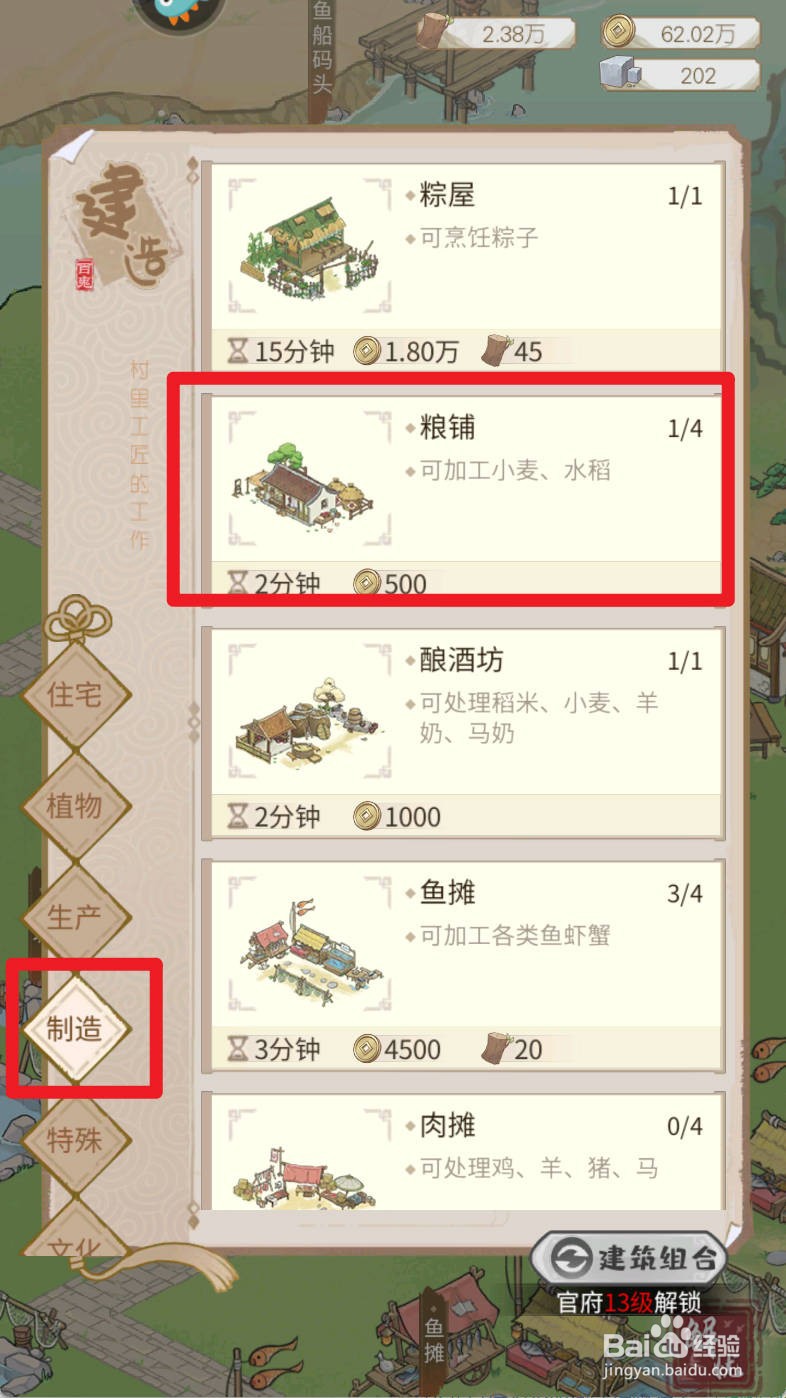
Task: Click the 粽屋 hourglass timer icon
Action: coord(239,351)
